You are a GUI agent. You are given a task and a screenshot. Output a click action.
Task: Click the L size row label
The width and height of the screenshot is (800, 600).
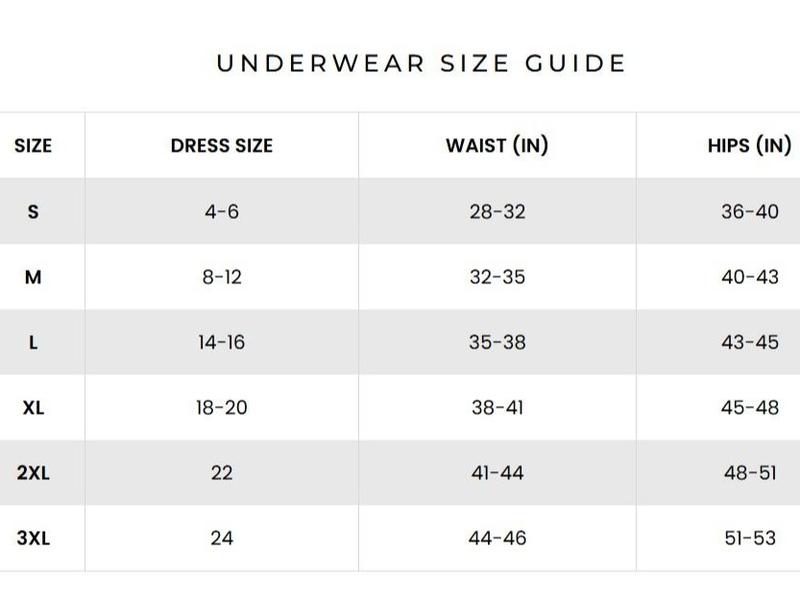pos(33,342)
